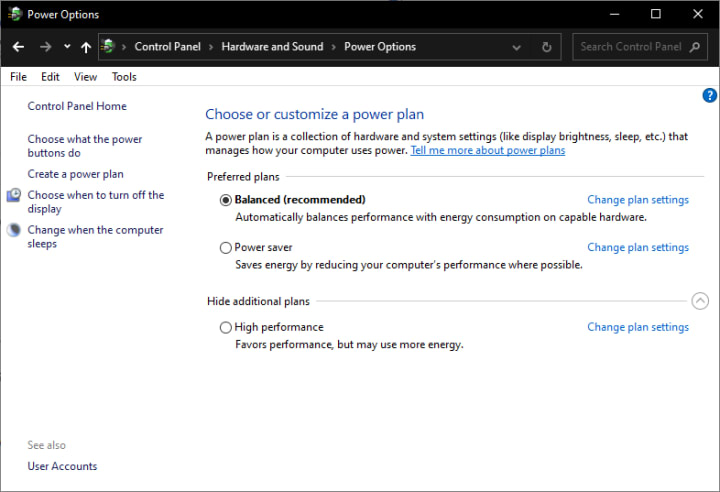Click the Back navigation arrow

point(18,47)
